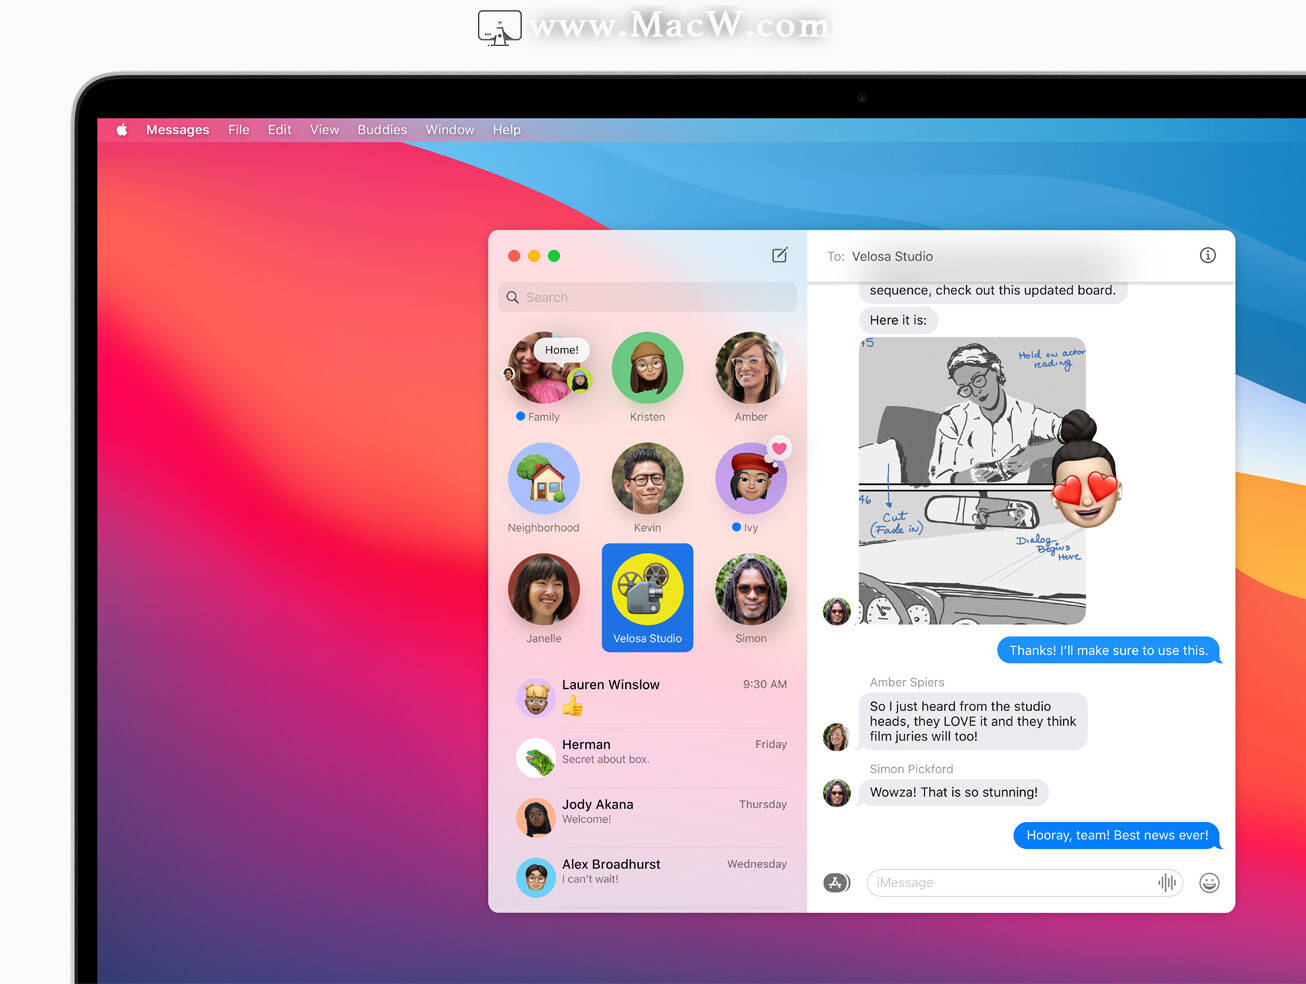The image size is (1306, 984).
Task: Select the Velosa Studio pinned conversation
Action: pos(647,598)
